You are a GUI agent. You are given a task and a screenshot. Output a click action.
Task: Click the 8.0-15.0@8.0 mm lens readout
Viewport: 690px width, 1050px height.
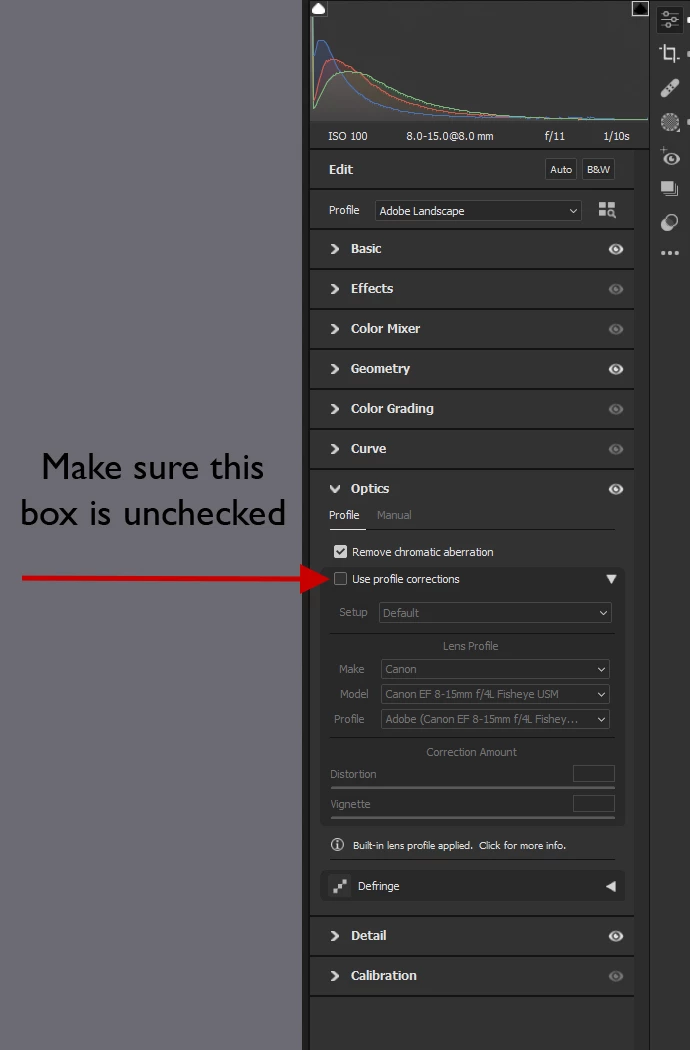click(450, 136)
